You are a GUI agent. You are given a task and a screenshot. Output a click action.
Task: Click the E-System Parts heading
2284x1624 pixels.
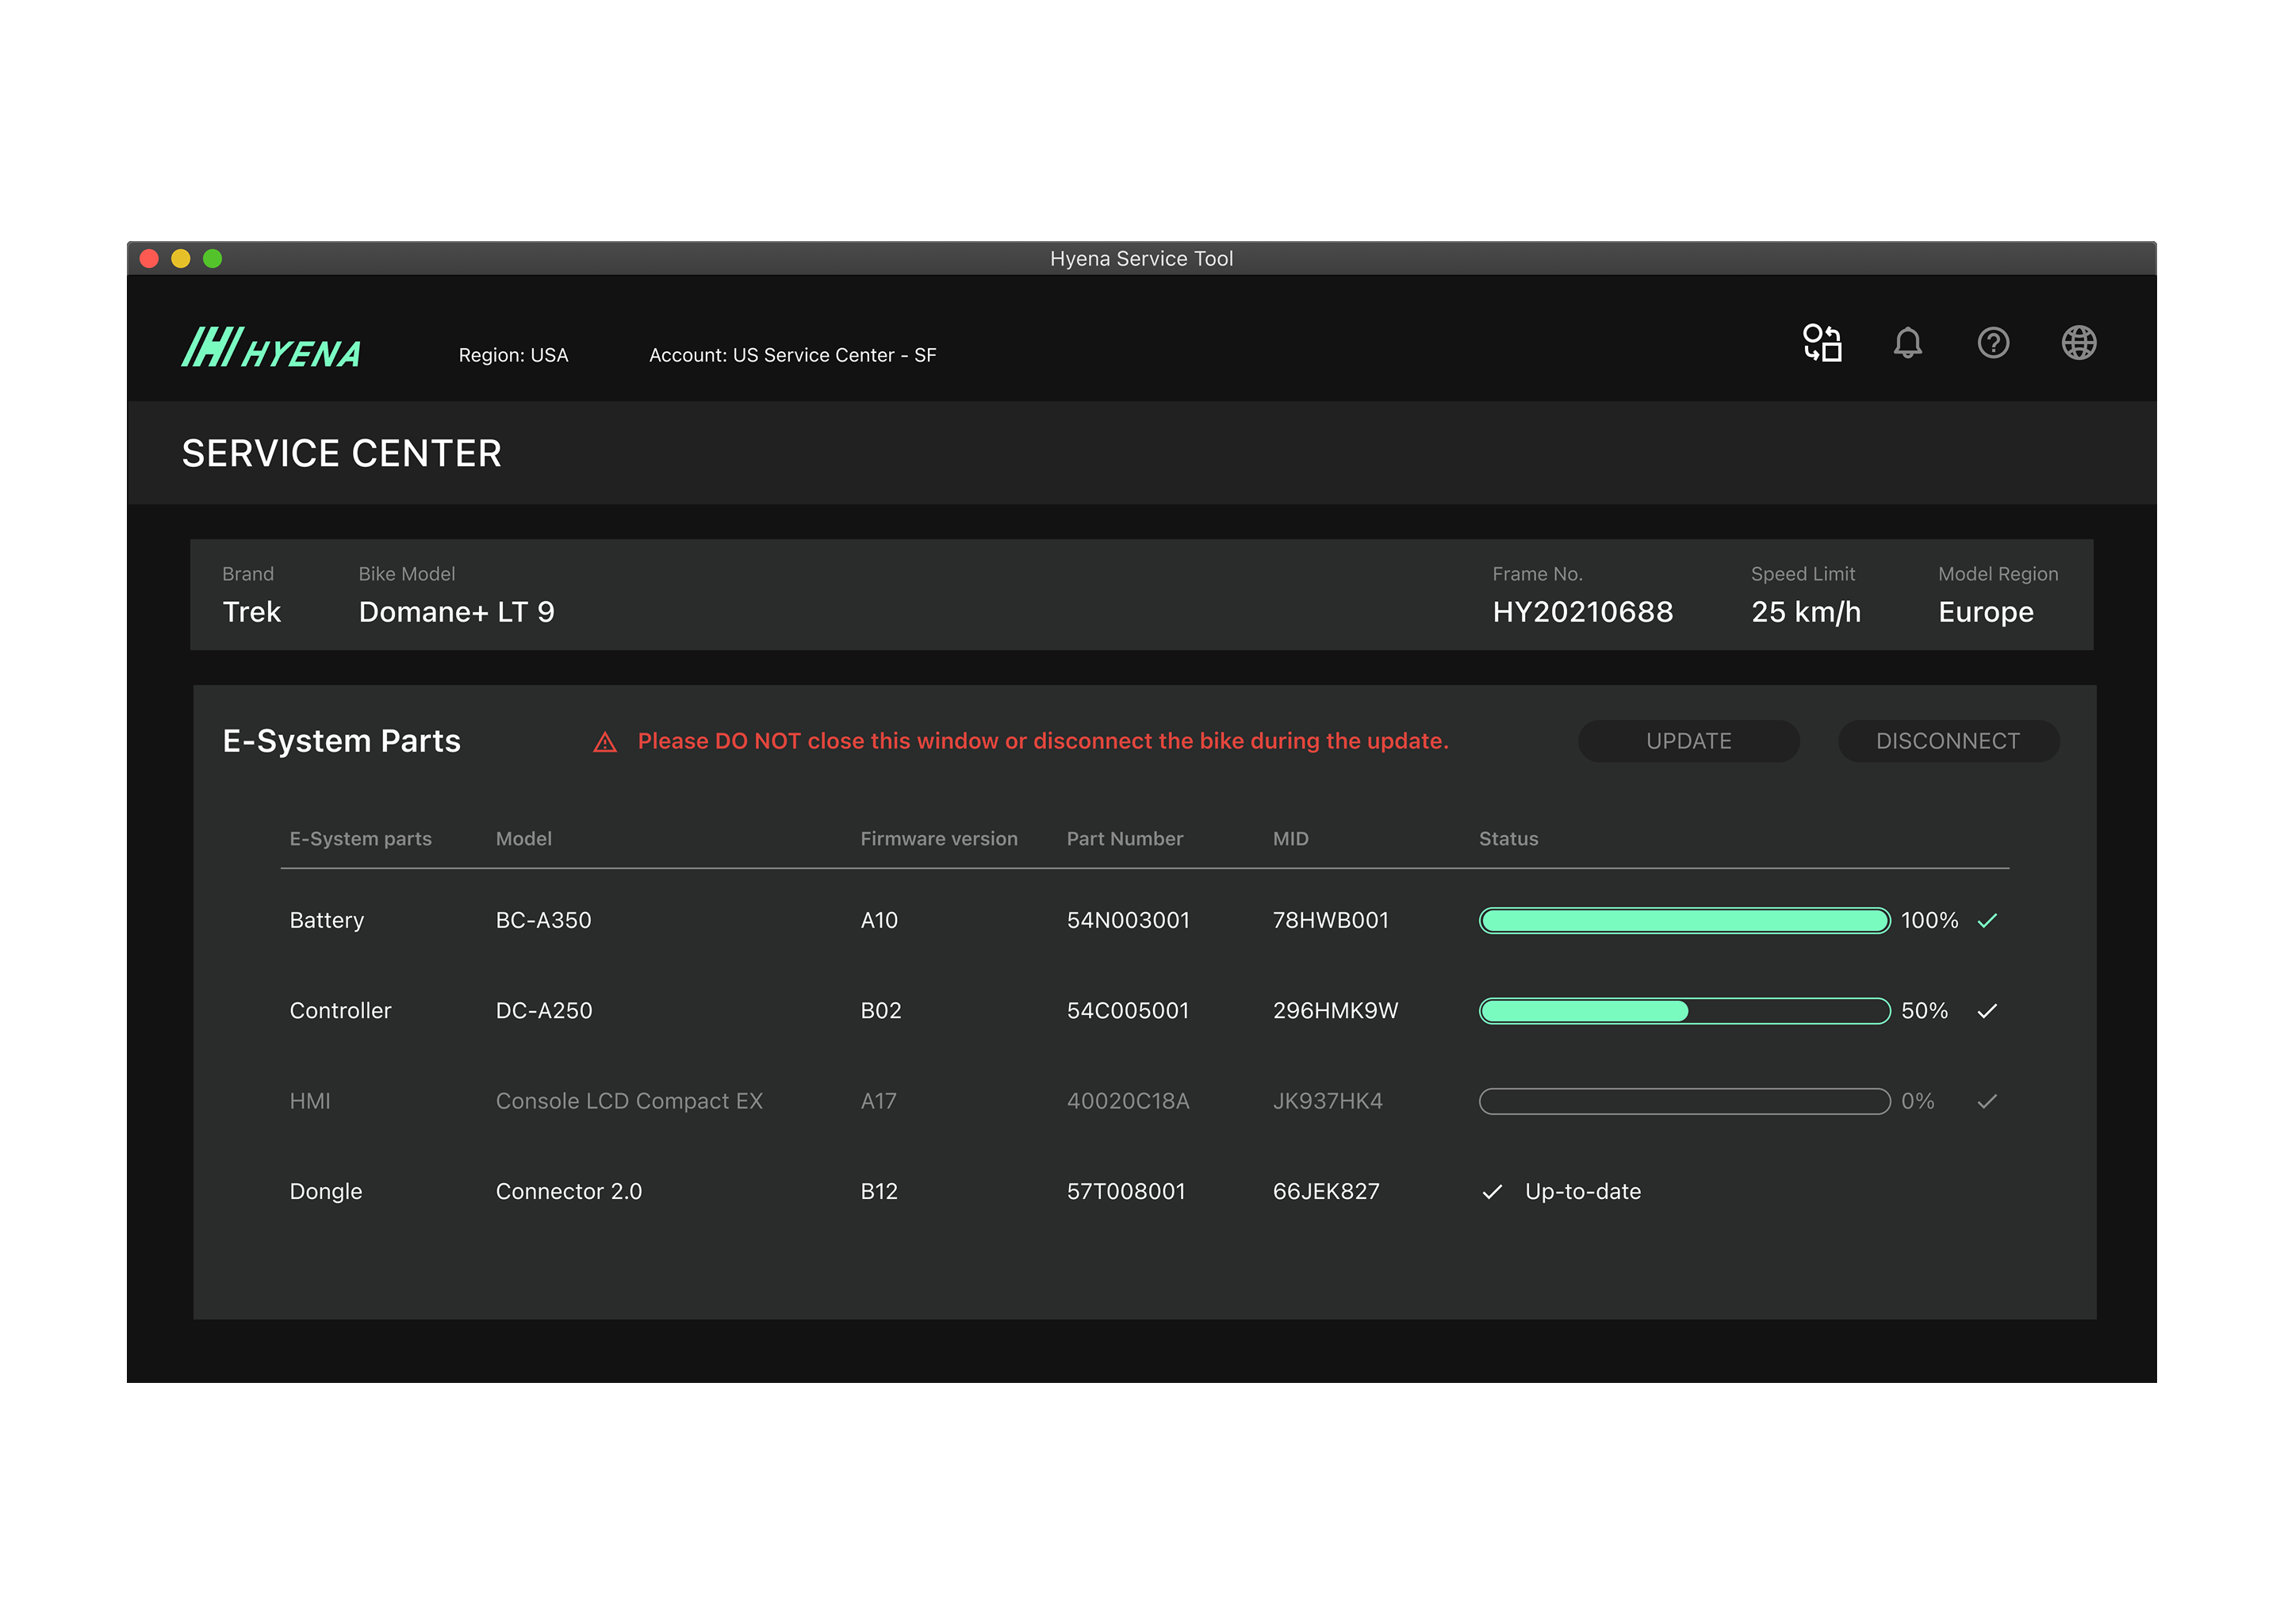(342, 741)
